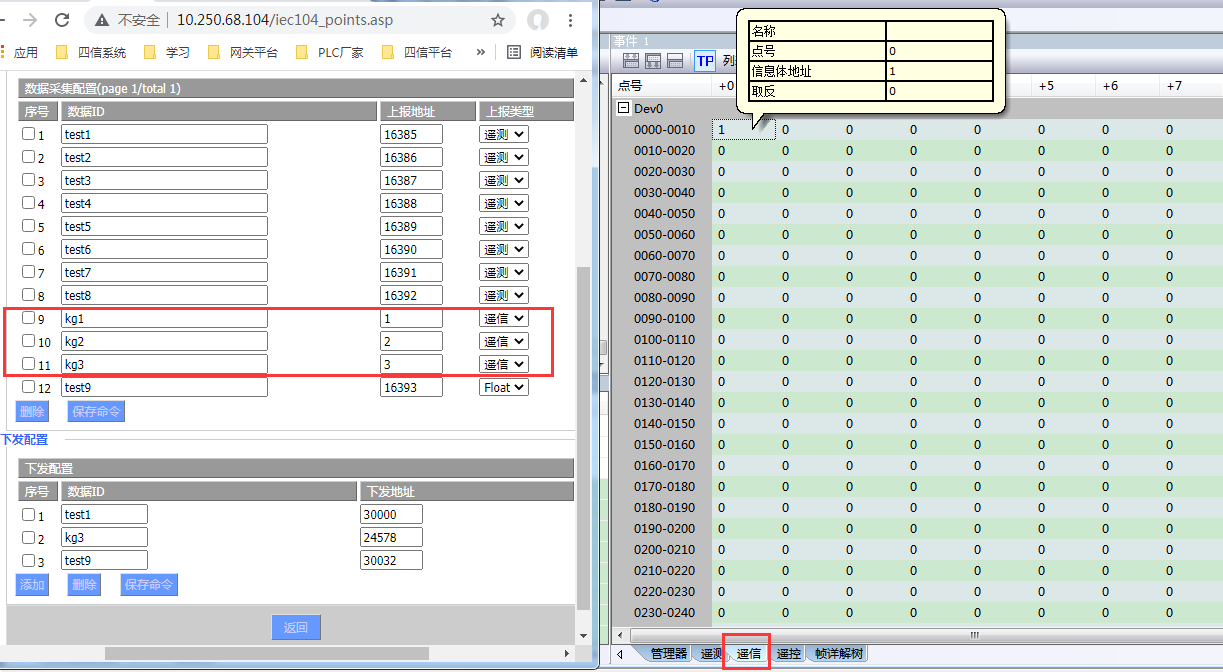Open the 学习 bookmark folder

click(x=167, y=52)
